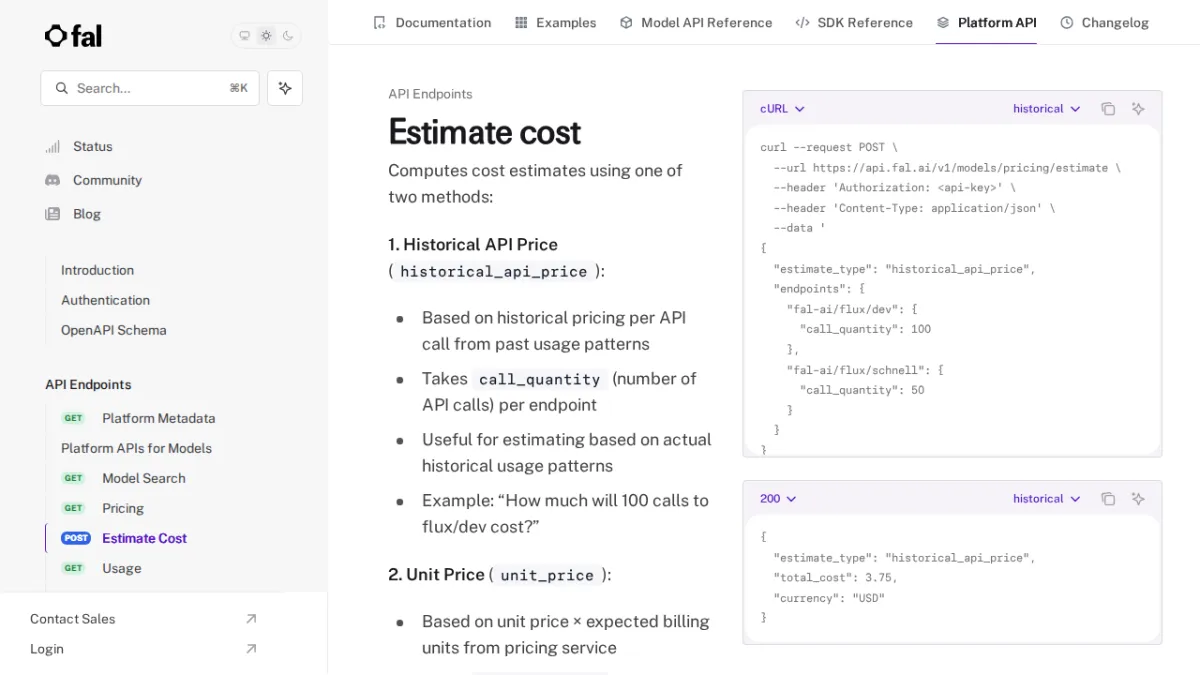Open the Documentation tab
The width and height of the screenshot is (1200, 675).
coord(432,22)
